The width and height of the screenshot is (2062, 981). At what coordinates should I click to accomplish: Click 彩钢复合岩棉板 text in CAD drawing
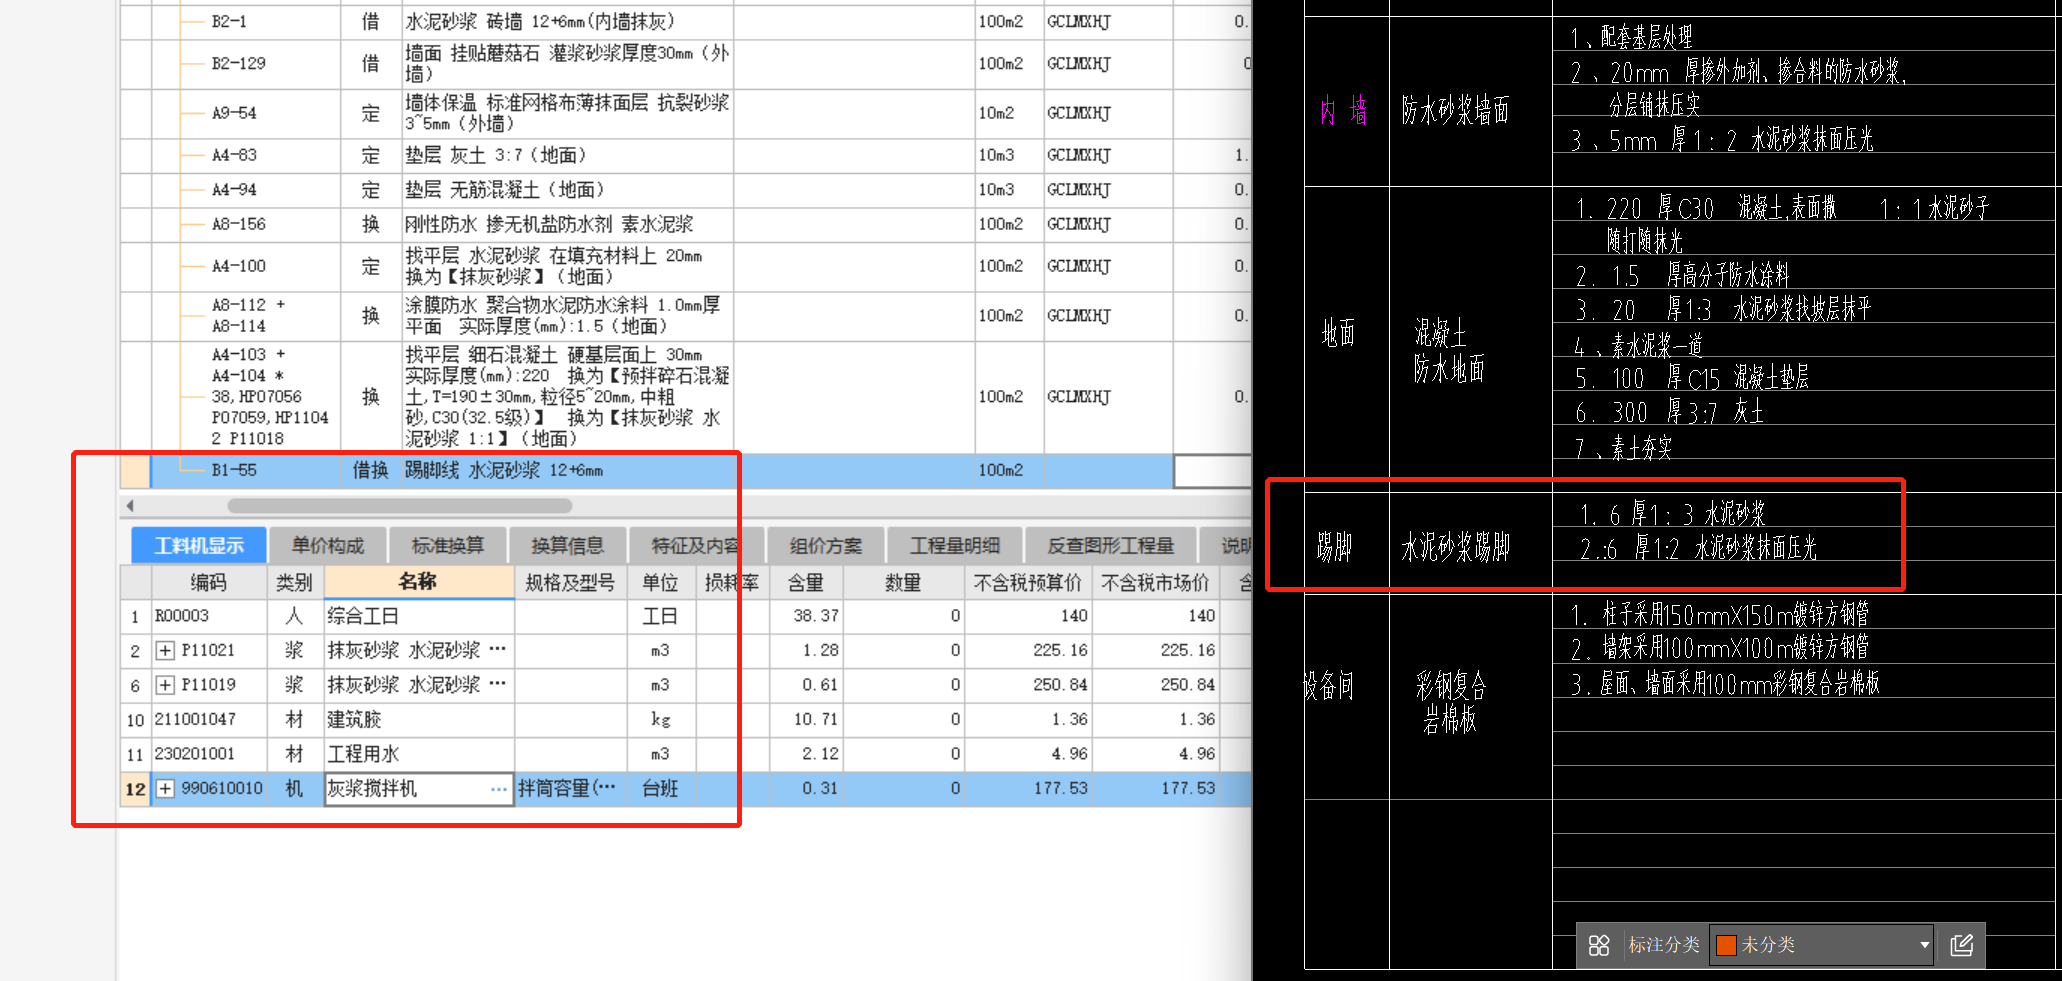(x=1451, y=703)
